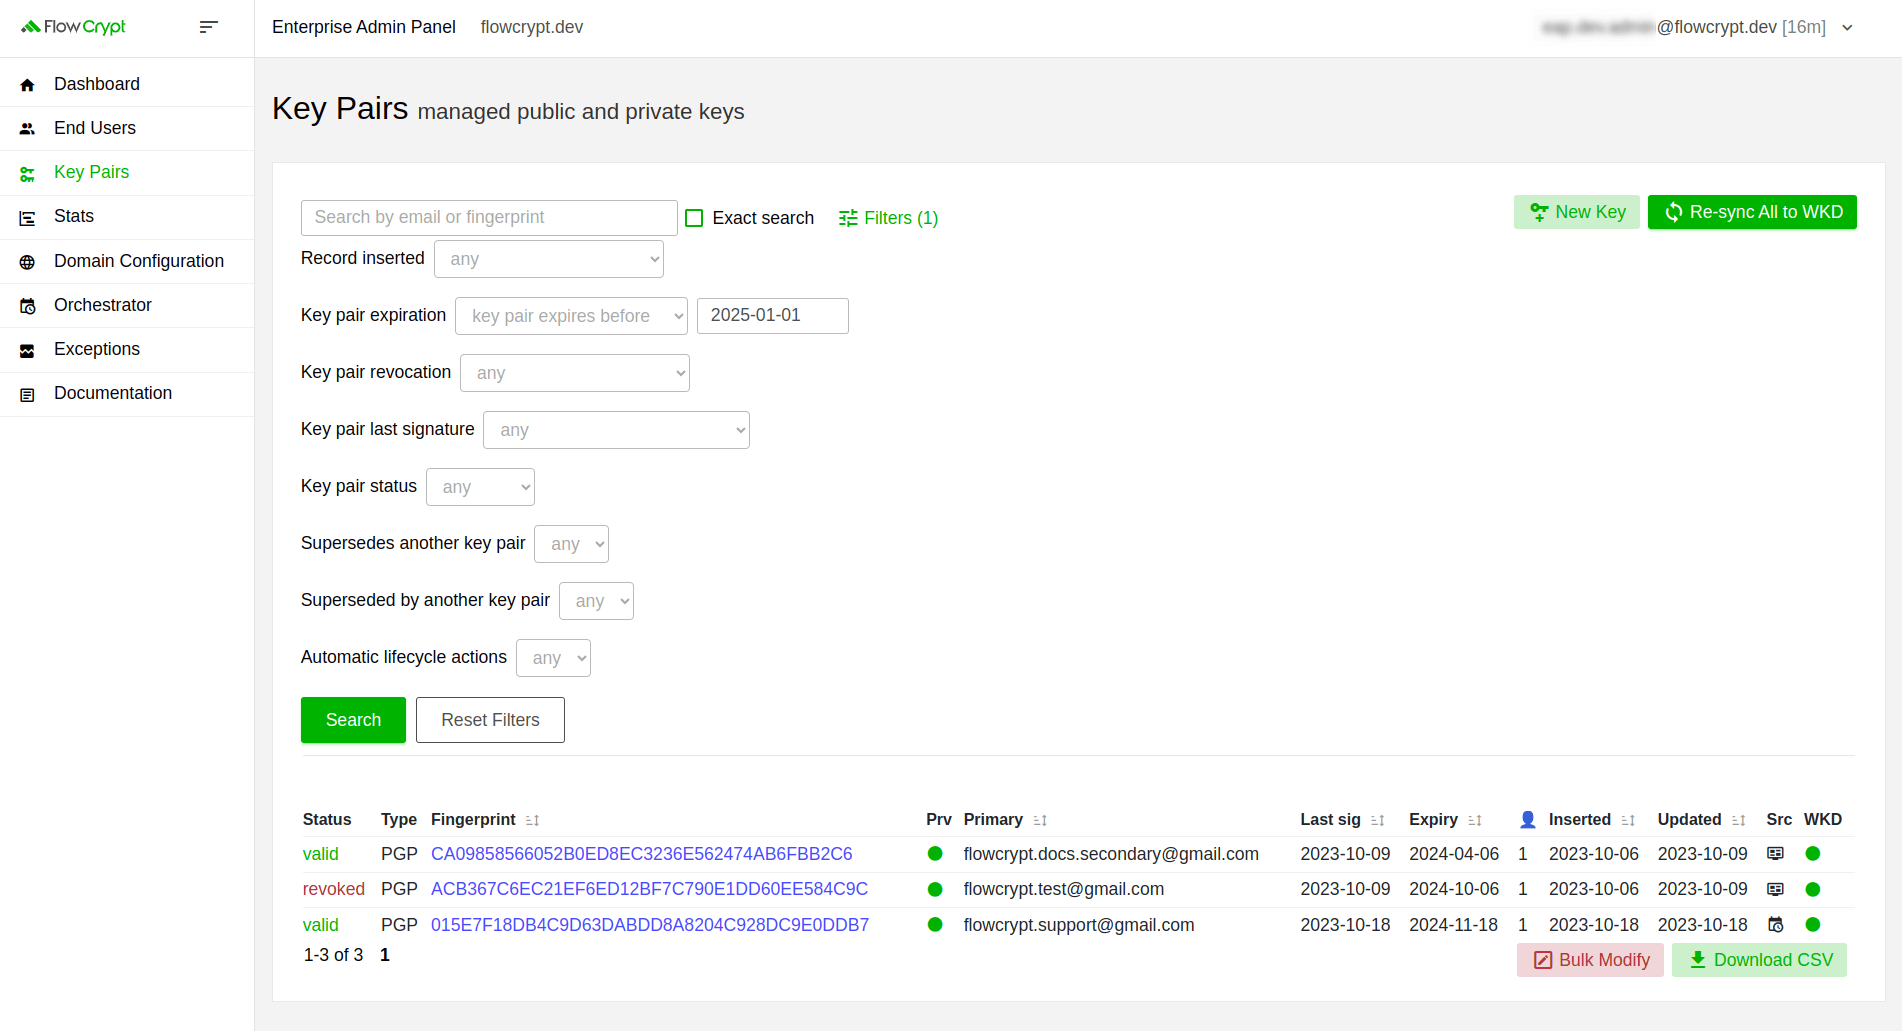Image resolution: width=1902 pixels, height=1031 pixels.
Task: Open Supersedes another key pair dropdown
Action: pyautogui.click(x=571, y=544)
